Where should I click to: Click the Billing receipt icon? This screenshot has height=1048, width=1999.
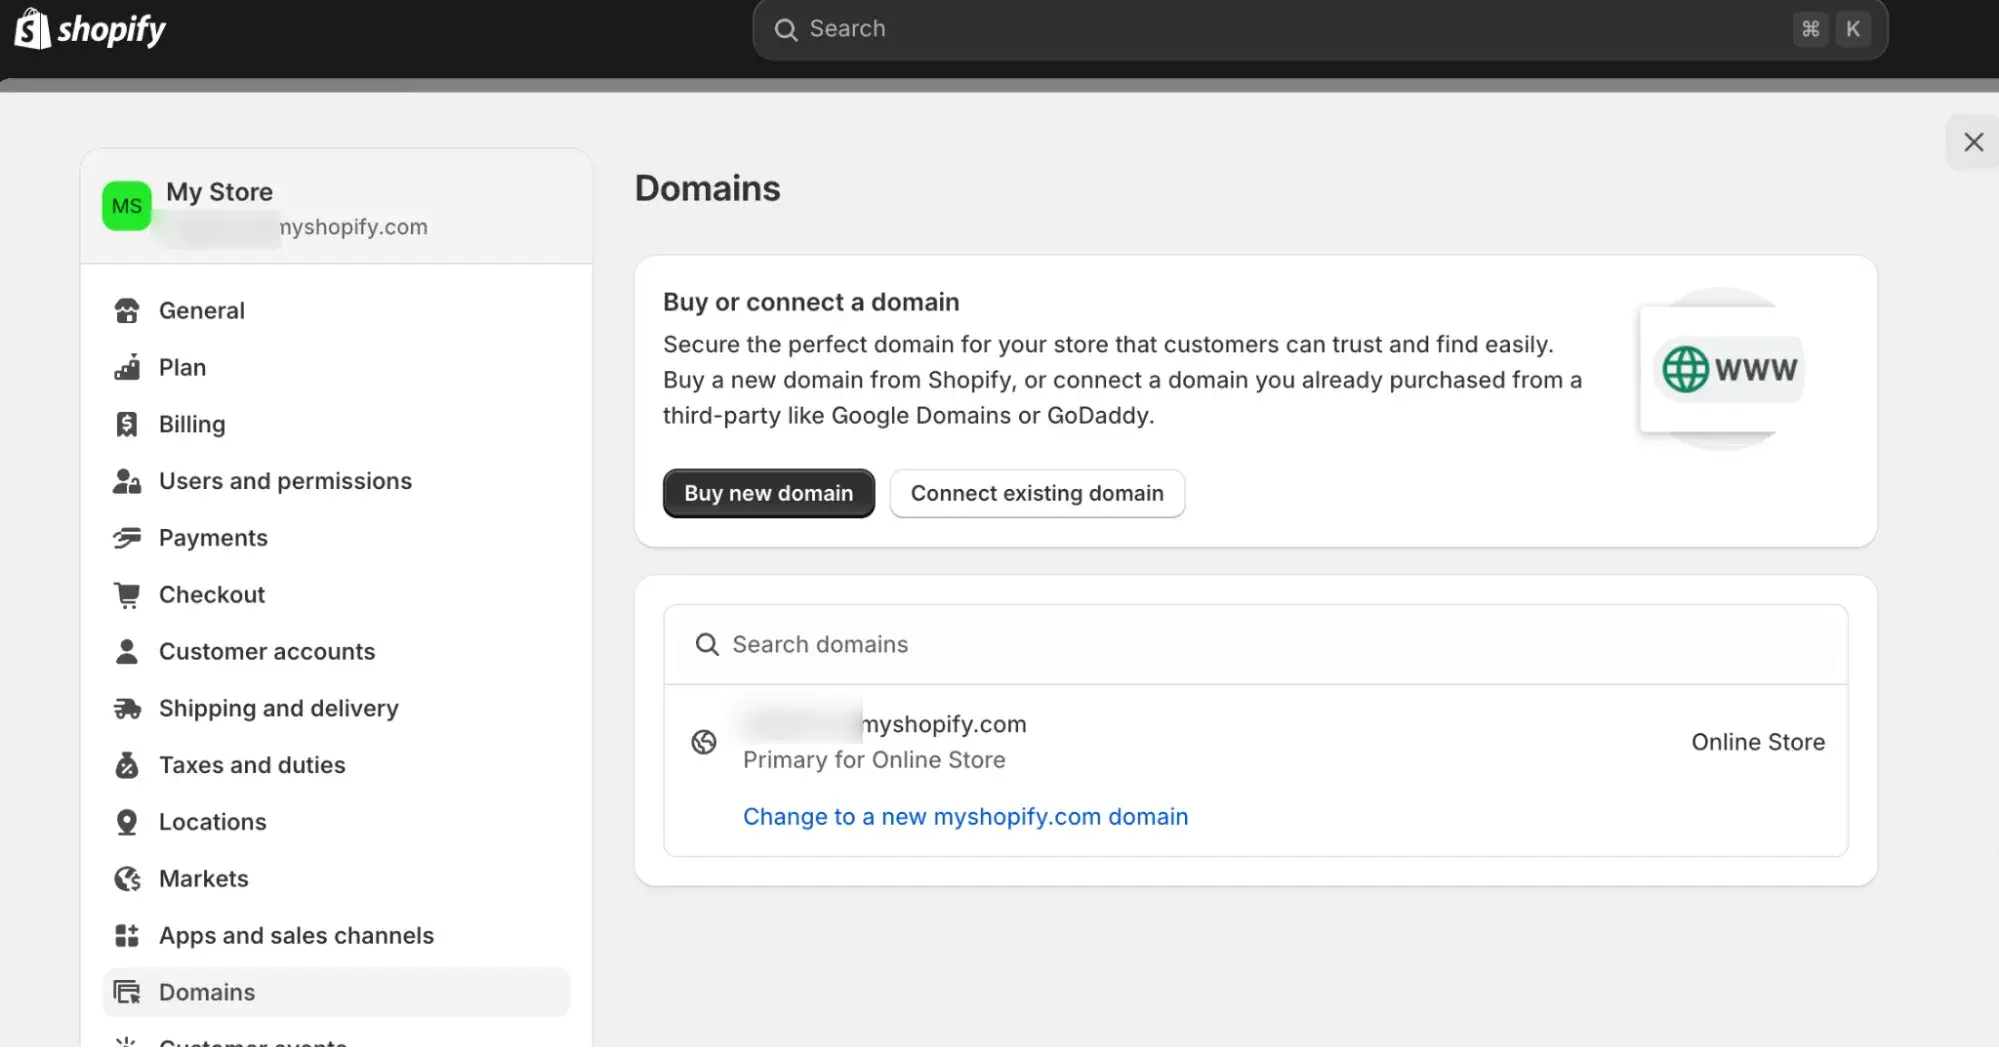(x=127, y=425)
